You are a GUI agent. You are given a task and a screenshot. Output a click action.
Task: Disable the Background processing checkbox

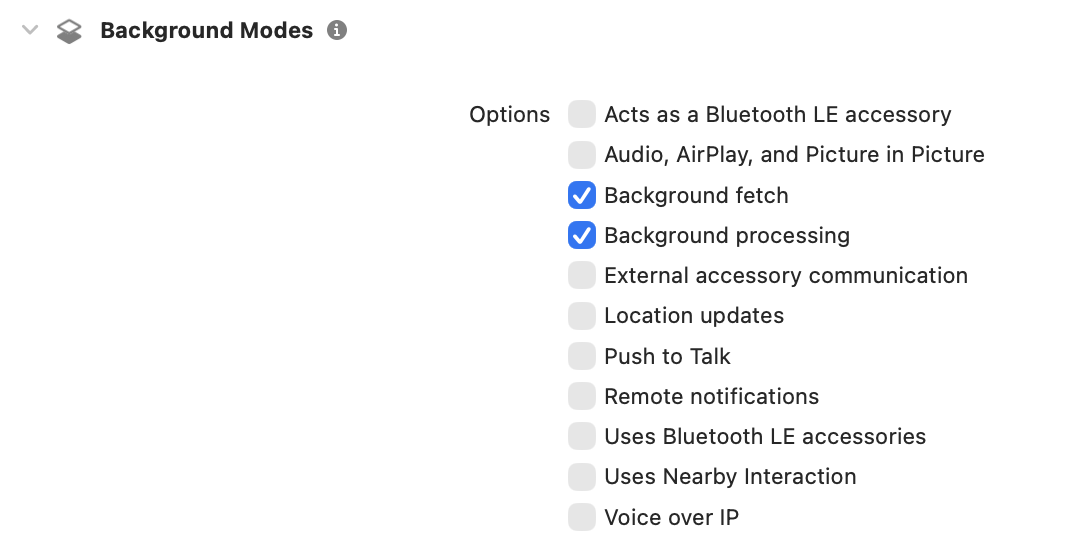pos(582,235)
